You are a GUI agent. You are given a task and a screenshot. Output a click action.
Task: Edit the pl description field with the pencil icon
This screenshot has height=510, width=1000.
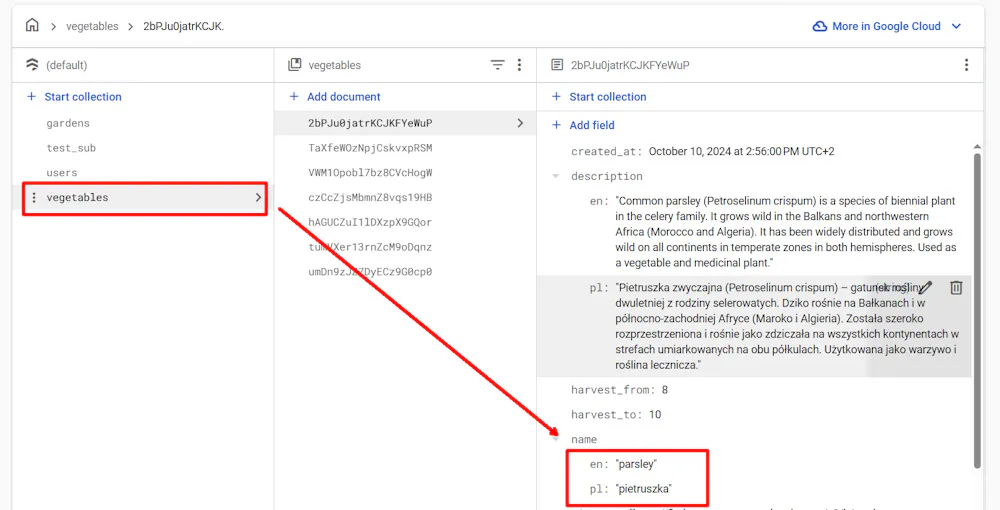coord(925,288)
